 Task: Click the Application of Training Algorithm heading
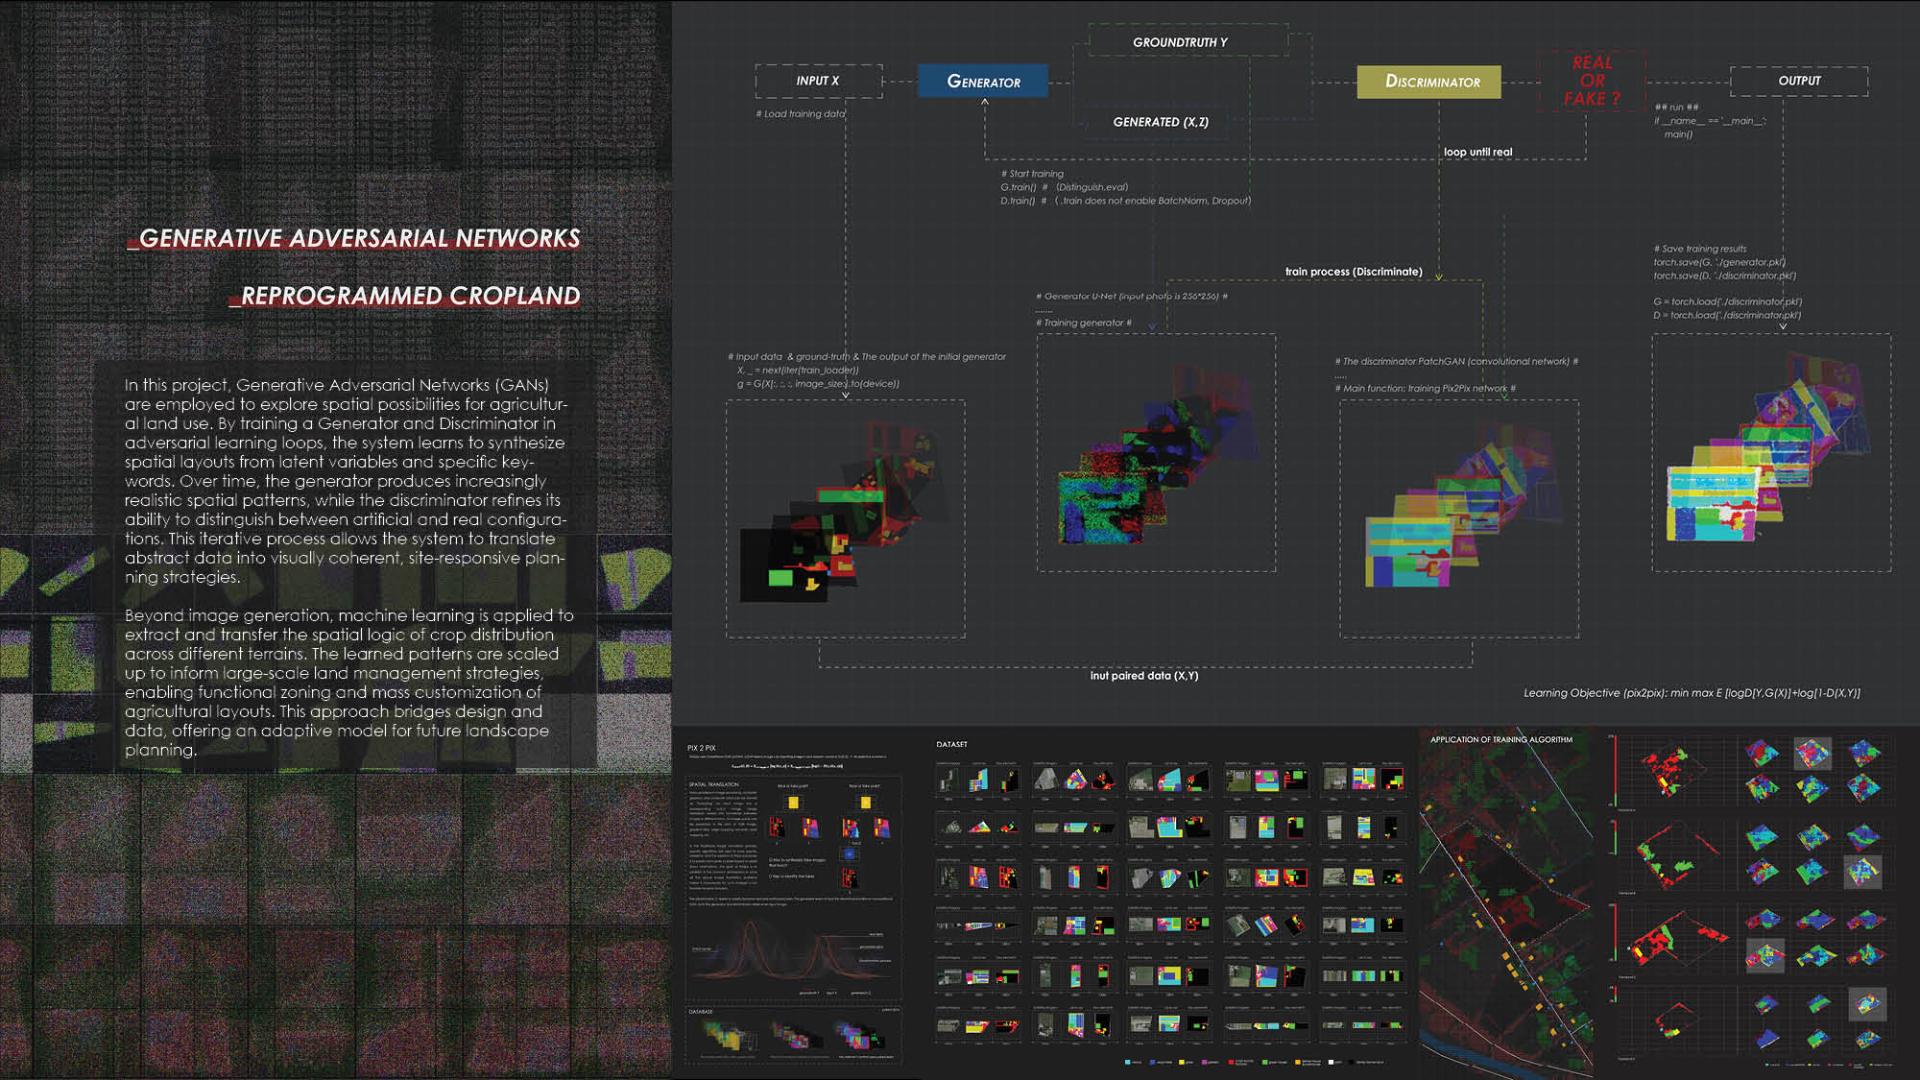pos(1500,740)
